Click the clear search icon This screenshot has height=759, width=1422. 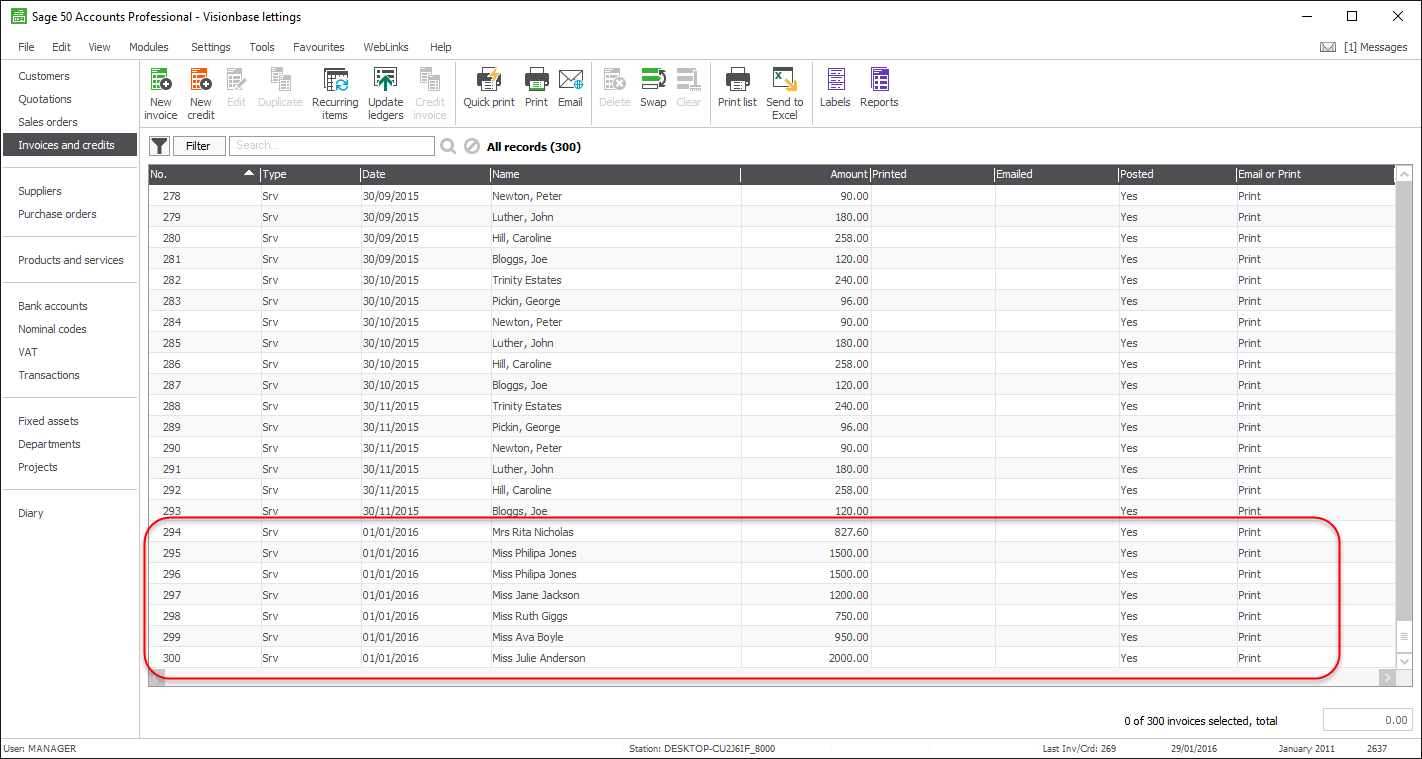click(473, 146)
